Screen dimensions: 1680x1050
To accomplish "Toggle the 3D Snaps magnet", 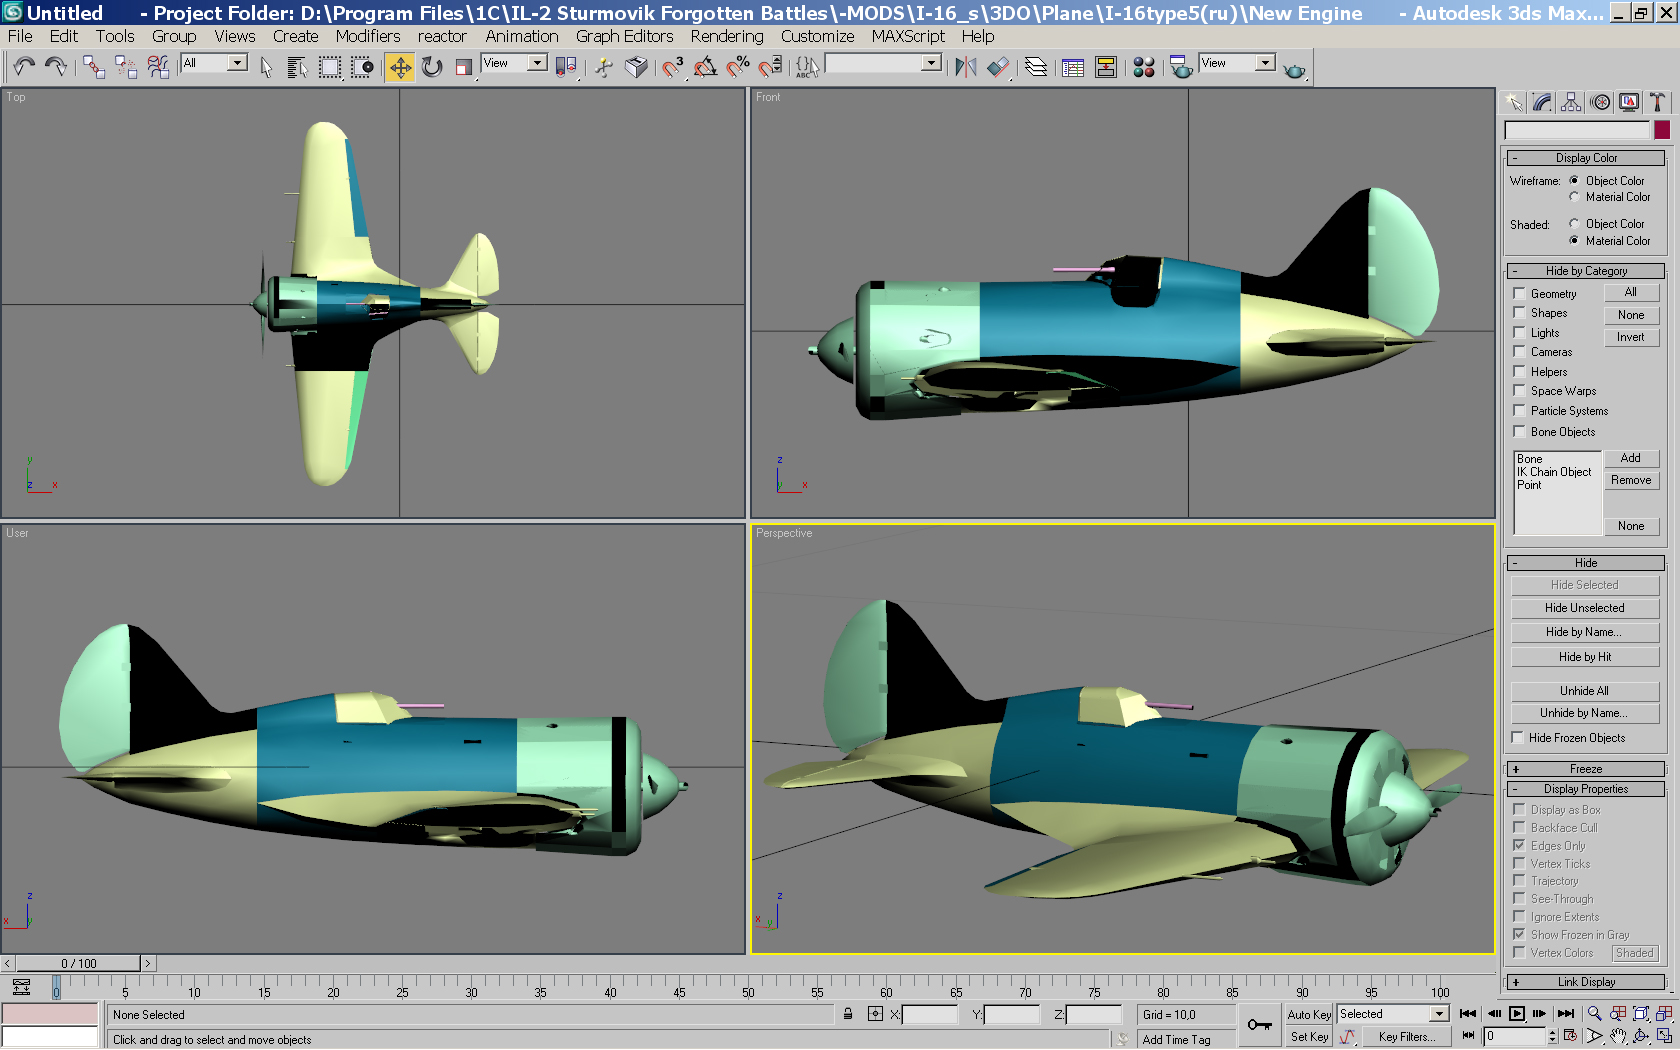I will pyautogui.click(x=673, y=67).
